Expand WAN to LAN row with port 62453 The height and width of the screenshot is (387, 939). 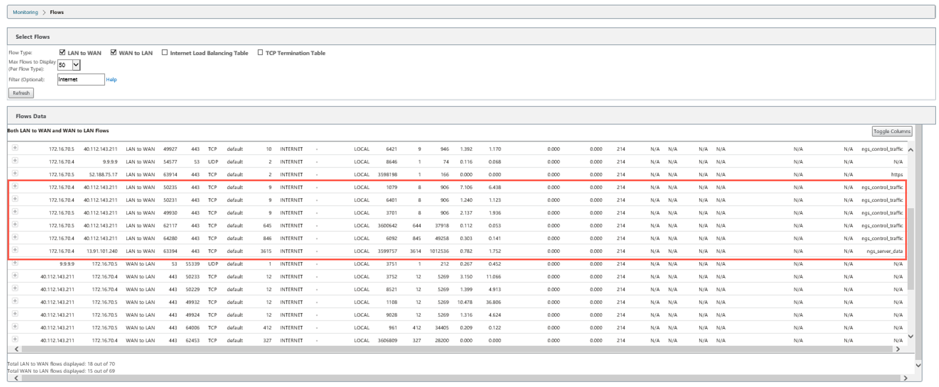15,339
